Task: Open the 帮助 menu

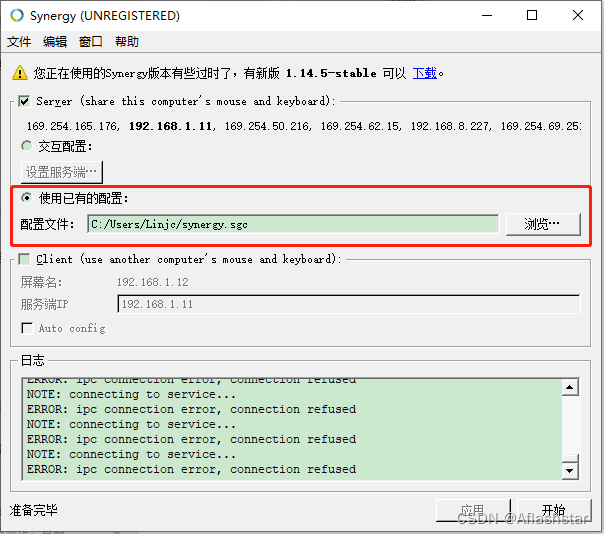Action: click(x=127, y=42)
